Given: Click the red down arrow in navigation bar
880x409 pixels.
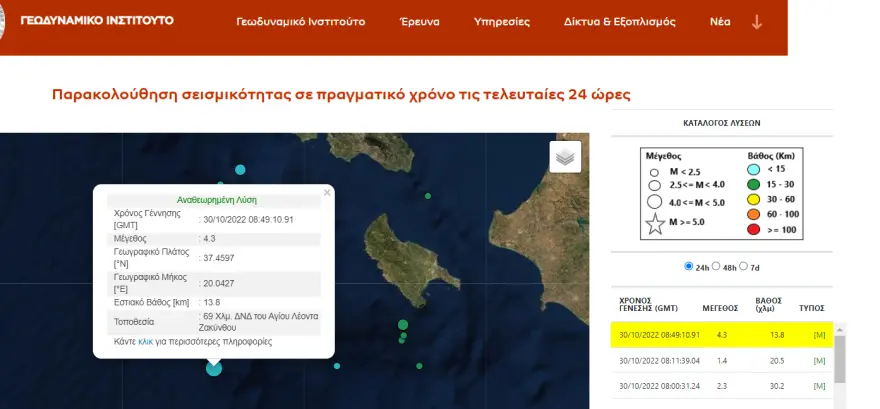Looking at the screenshot, I should tap(757, 22).
